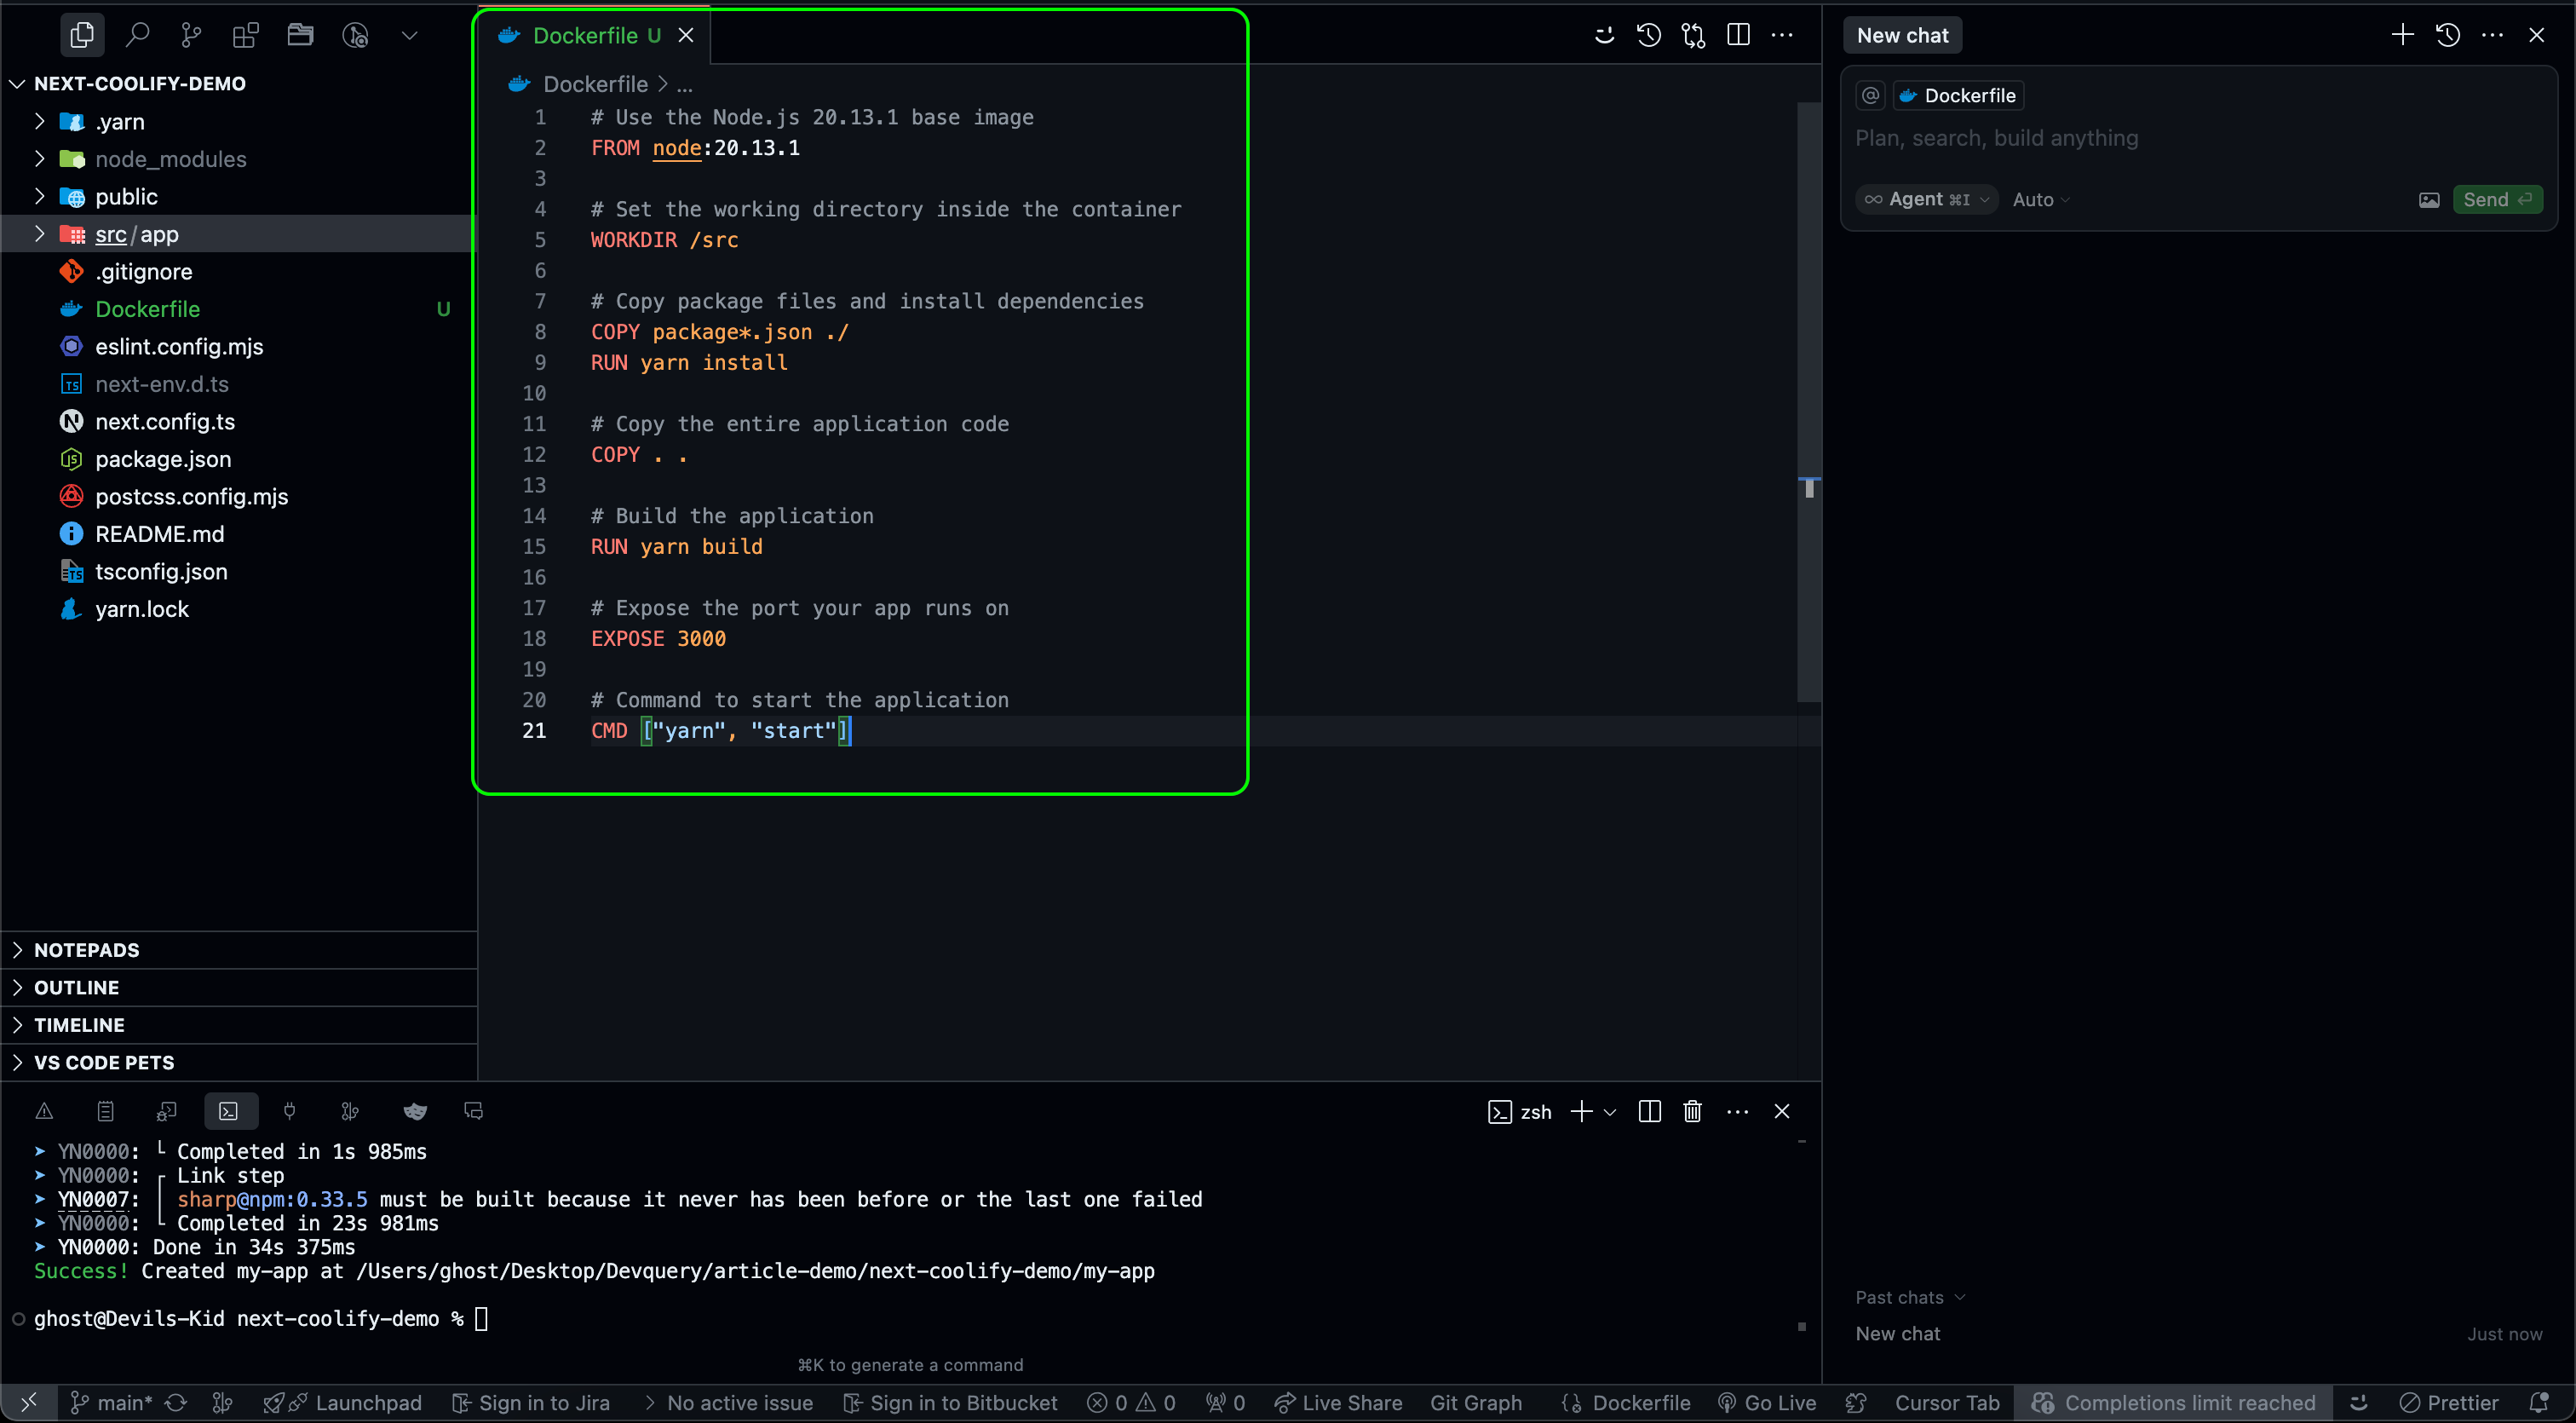The image size is (2576, 1423).
Task: Split the editor right
Action: tap(1738, 35)
